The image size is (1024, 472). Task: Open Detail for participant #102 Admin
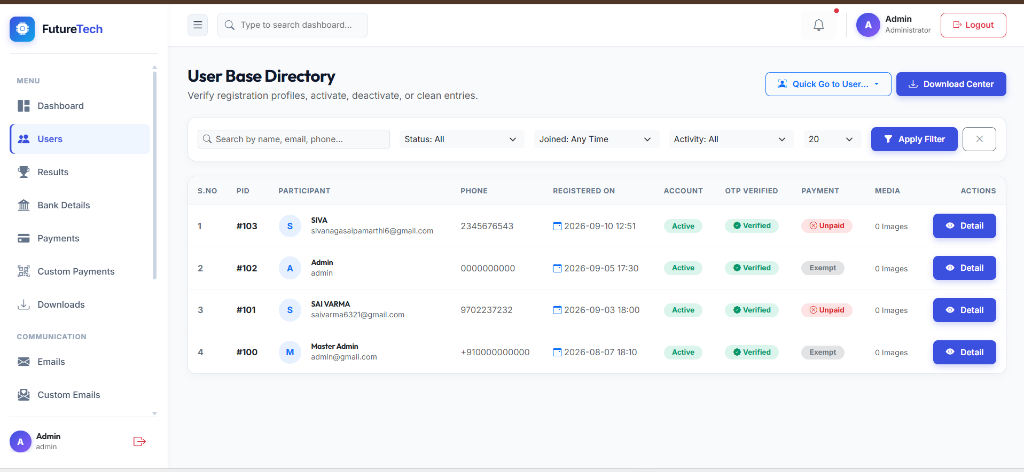964,268
